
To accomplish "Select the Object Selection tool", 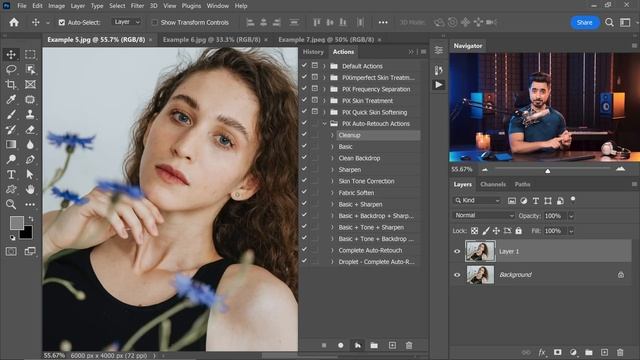I will [30, 69].
